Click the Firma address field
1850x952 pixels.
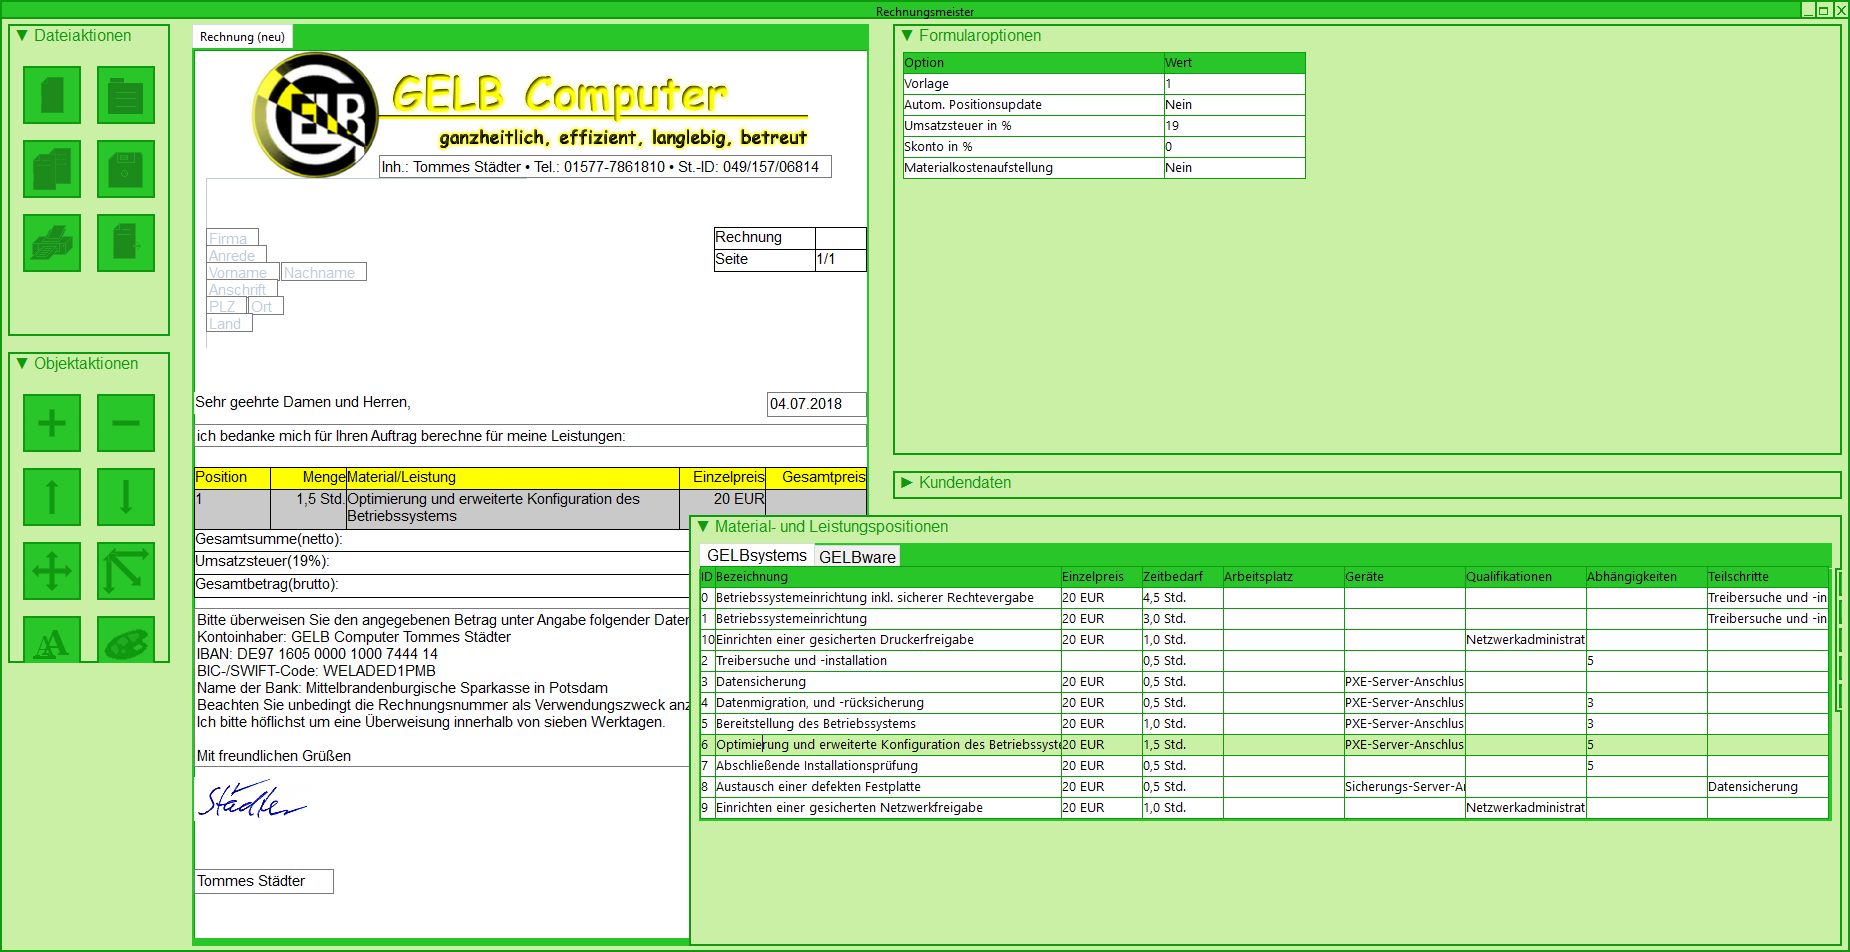(232, 238)
